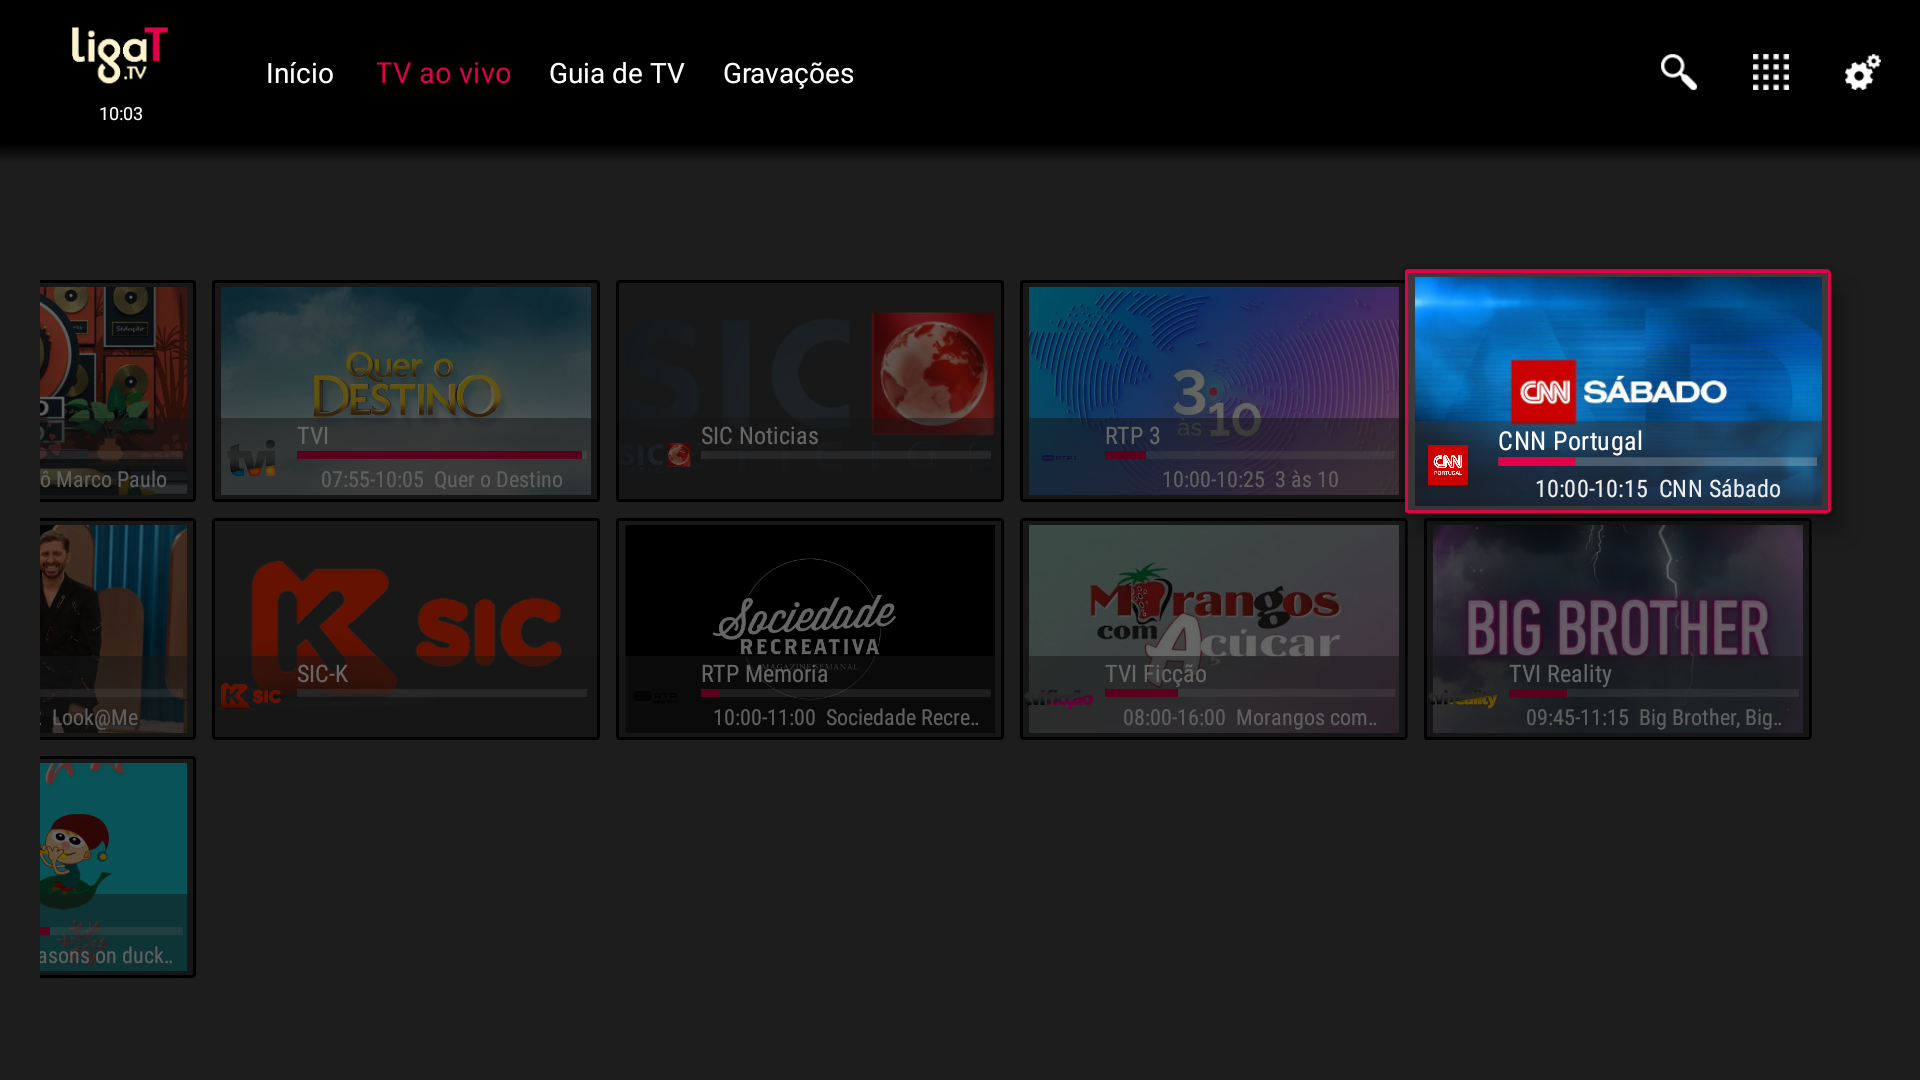Select TV ao vivo tab
This screenshot has width=1920, height=1080.
pyautogui.click(x=443, y=73)
